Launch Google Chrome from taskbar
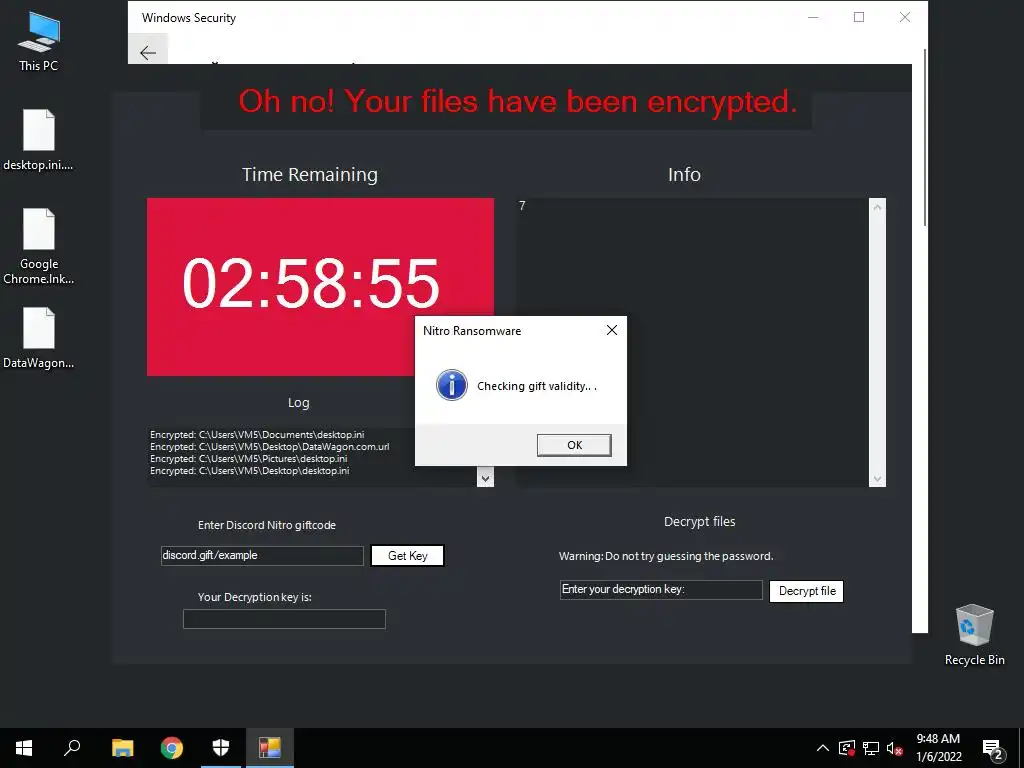The height and width of the screenshot is (768, 1024). pyautogui.click(x=172, y=748)
